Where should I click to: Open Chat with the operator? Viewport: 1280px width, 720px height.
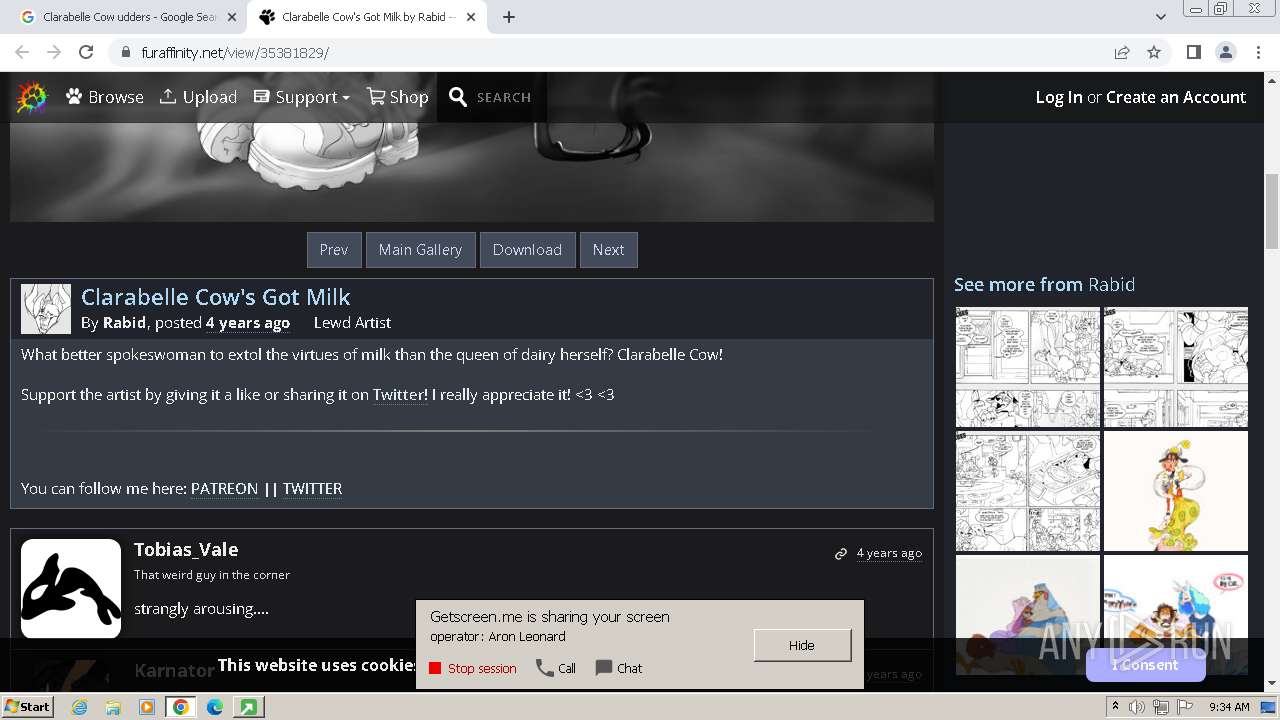pyautogui.click(x=619, y=669)
